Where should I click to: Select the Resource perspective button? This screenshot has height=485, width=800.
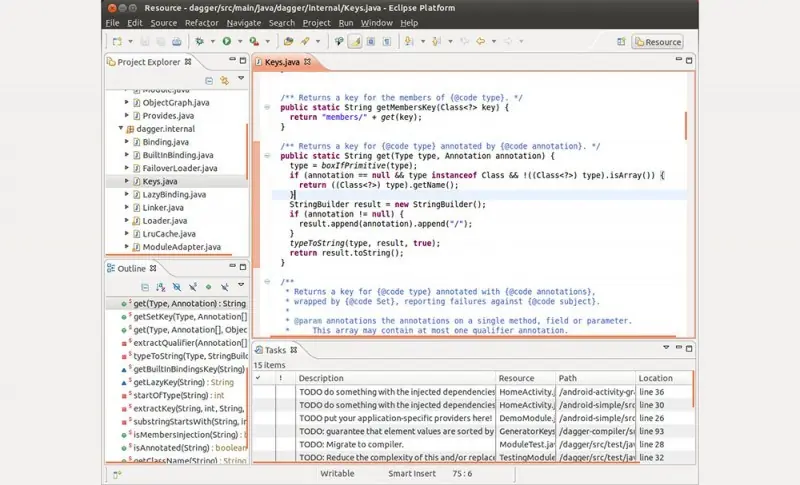658,42
